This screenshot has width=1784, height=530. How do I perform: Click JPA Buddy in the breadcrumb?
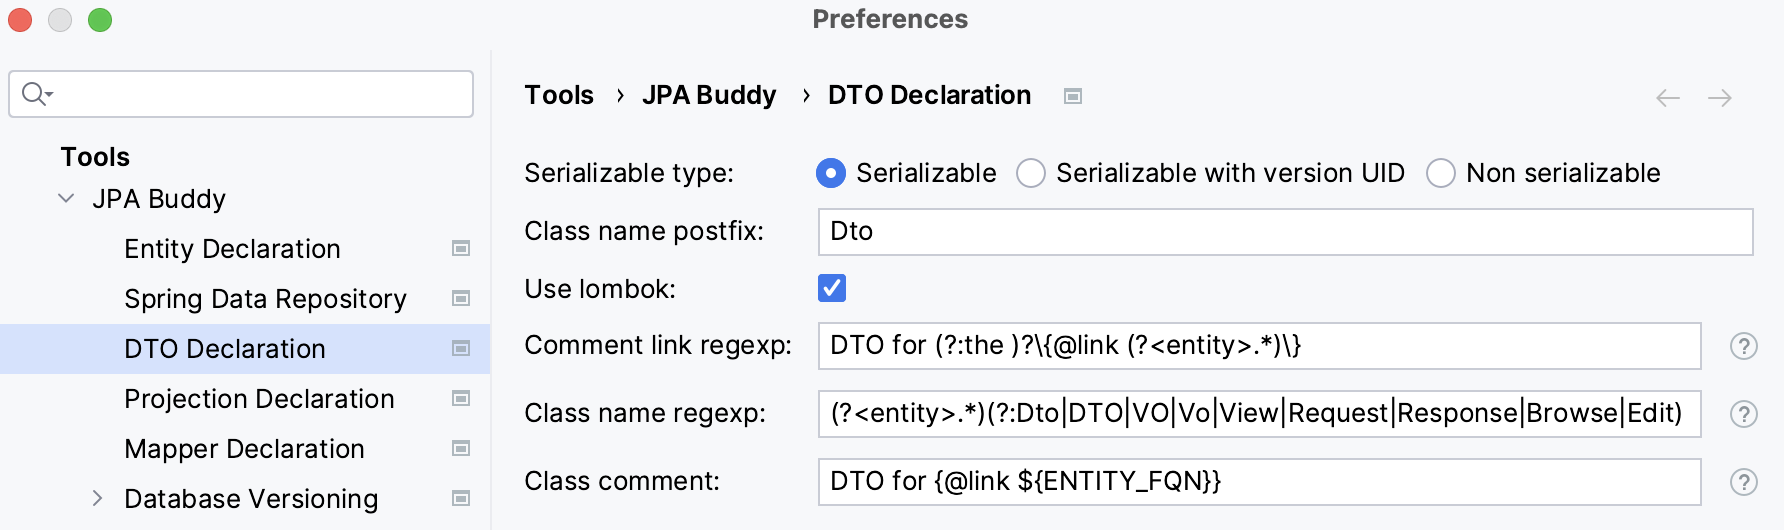point(709,95)
